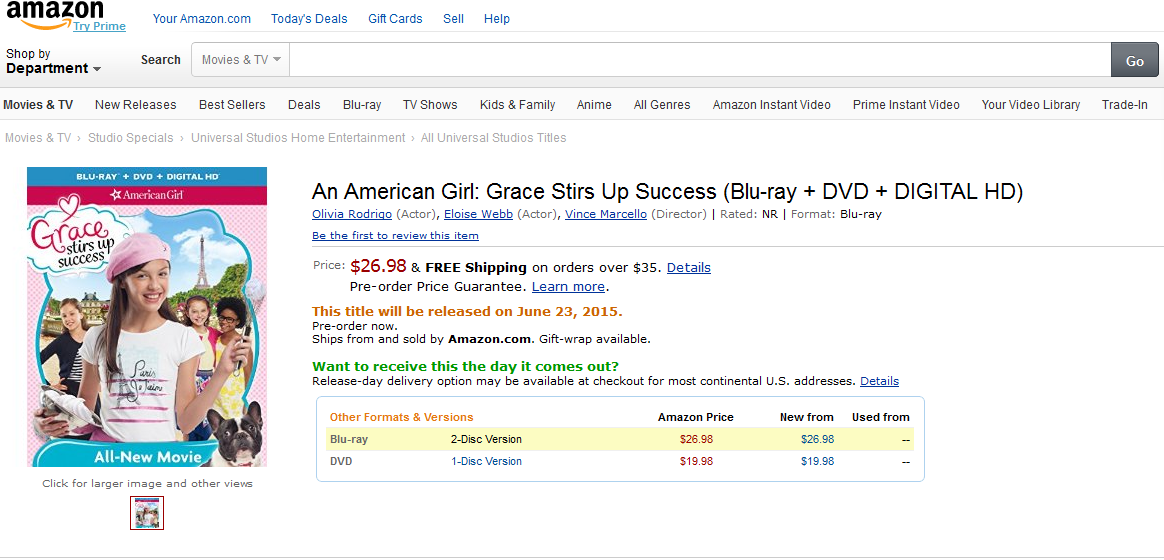
Task: Click 'Be the first to review this item'
Action: tap(395, 236)
